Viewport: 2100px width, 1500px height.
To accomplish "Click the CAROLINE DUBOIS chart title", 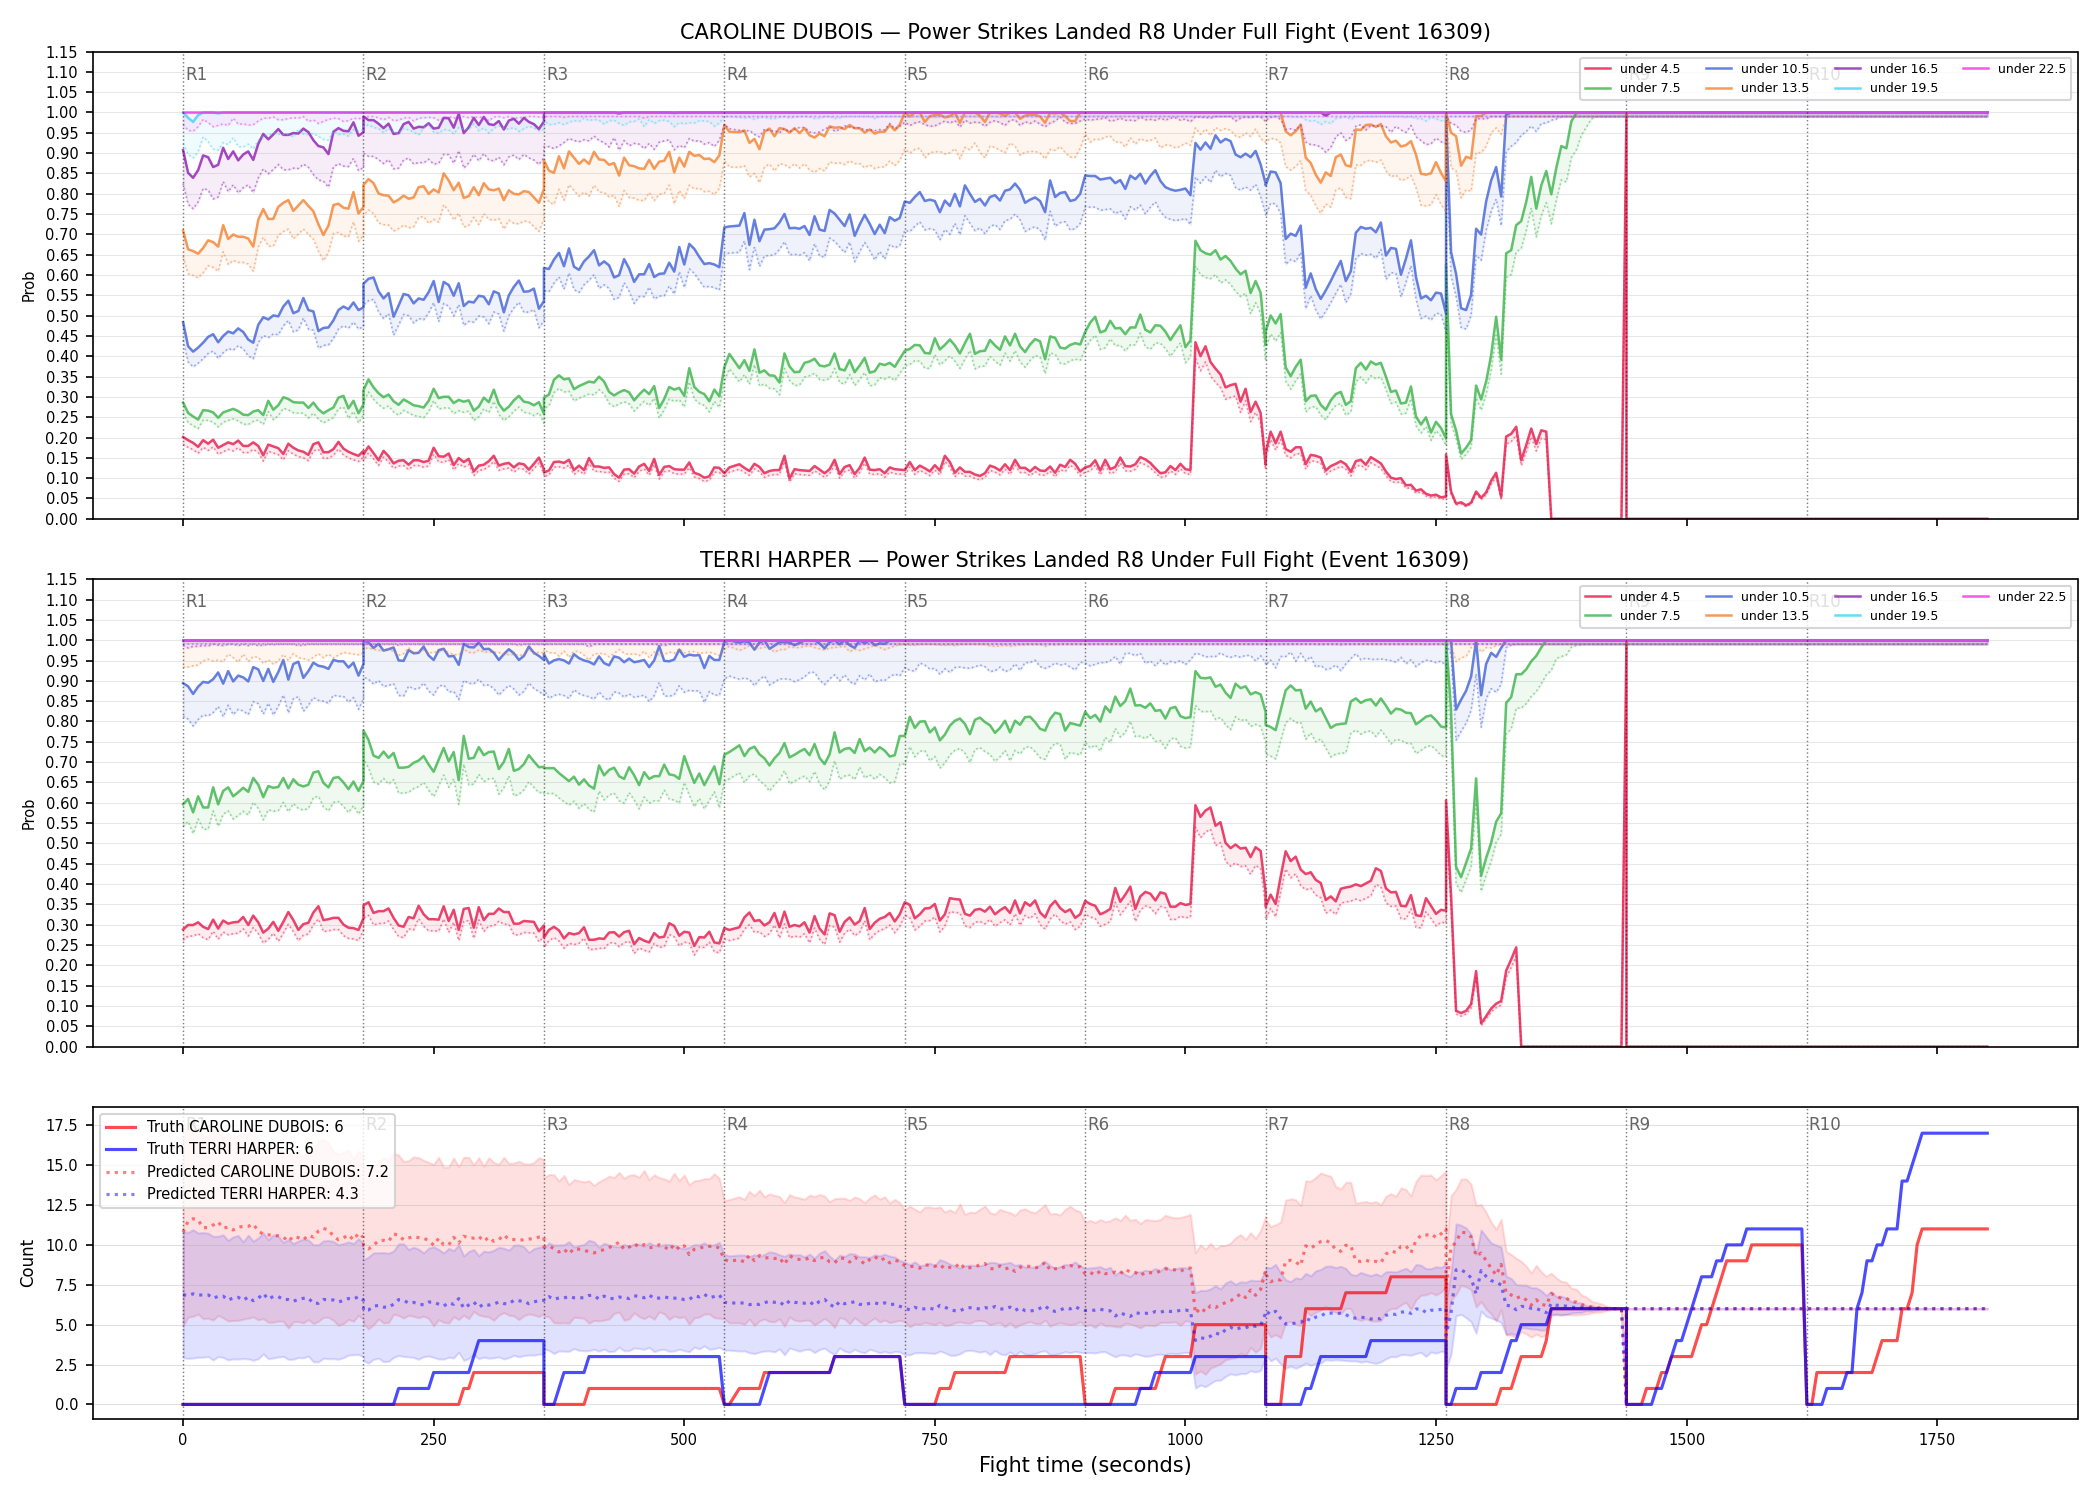I will point(1085,32).
